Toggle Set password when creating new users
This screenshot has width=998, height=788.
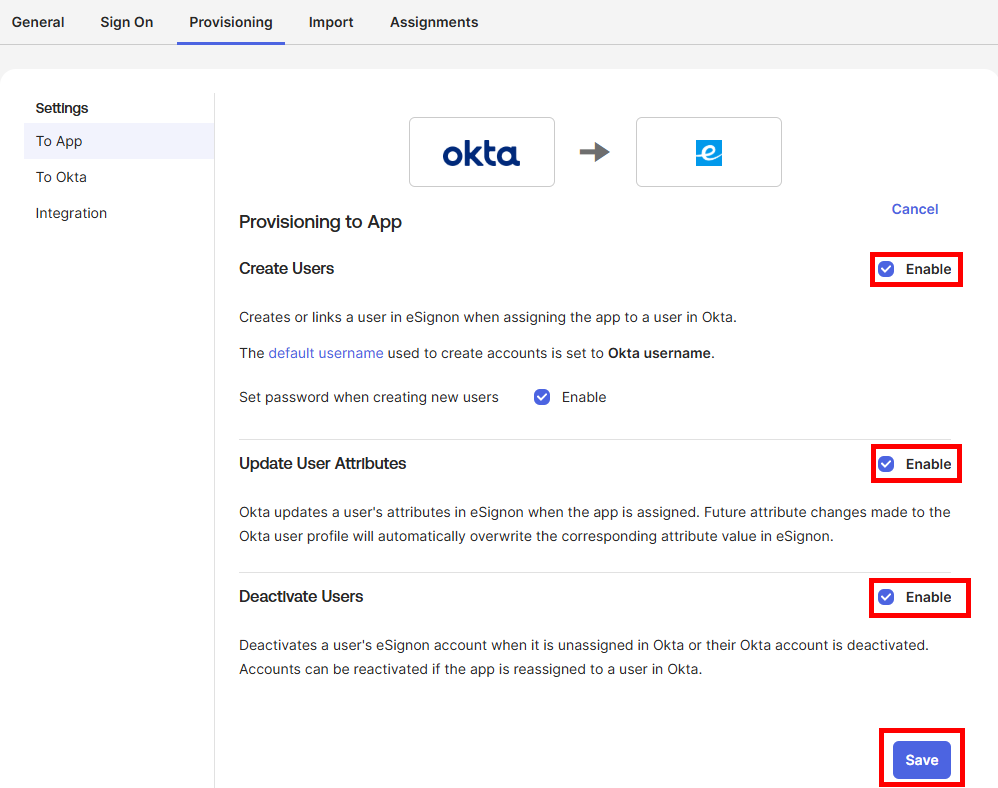(542, 397)
